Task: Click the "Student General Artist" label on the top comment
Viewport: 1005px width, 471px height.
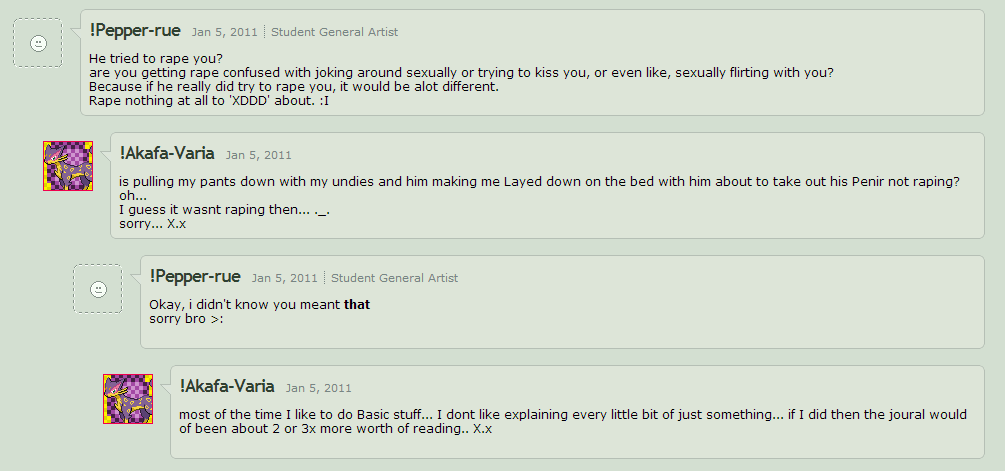Action: point(335,32)
